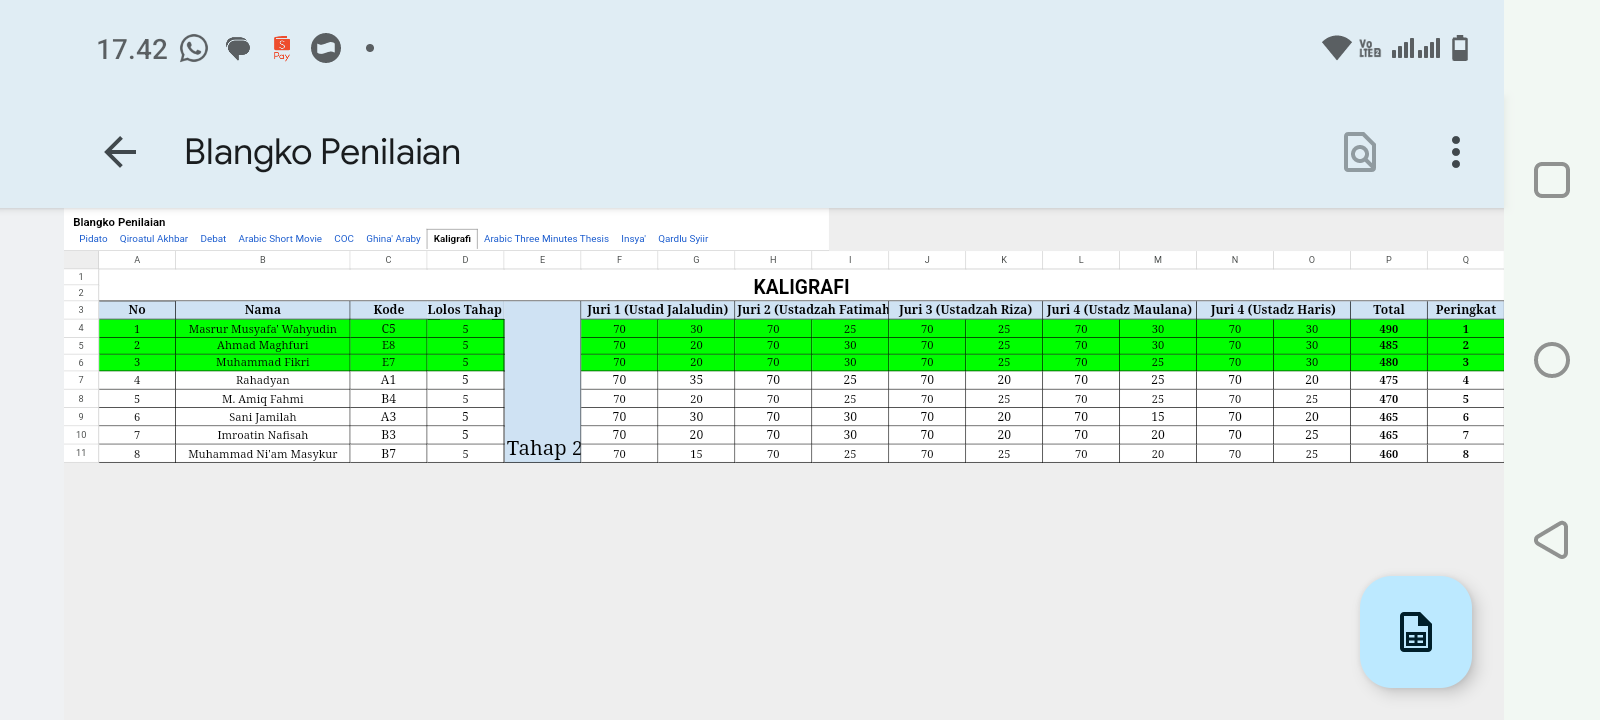Tap the floating sheets edit button

coord(1415,632)
